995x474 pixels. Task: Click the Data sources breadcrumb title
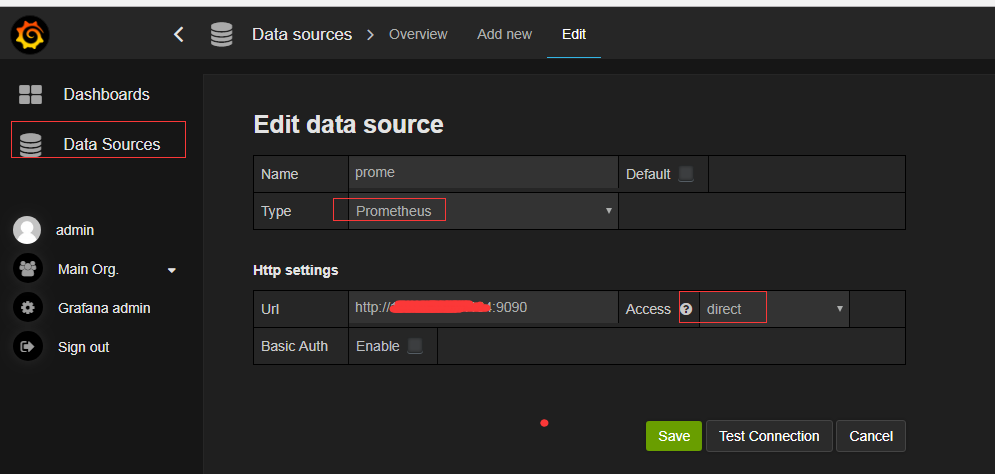pos(302,34)
